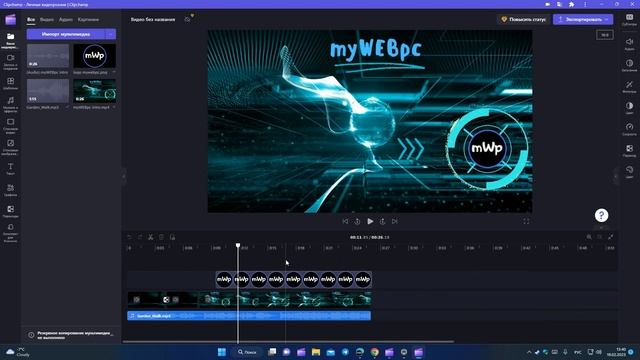This screenshot has height=360, width=640.
Task: Open the 16:9 aspect ratio selector
Action: [x=604, y=35]
